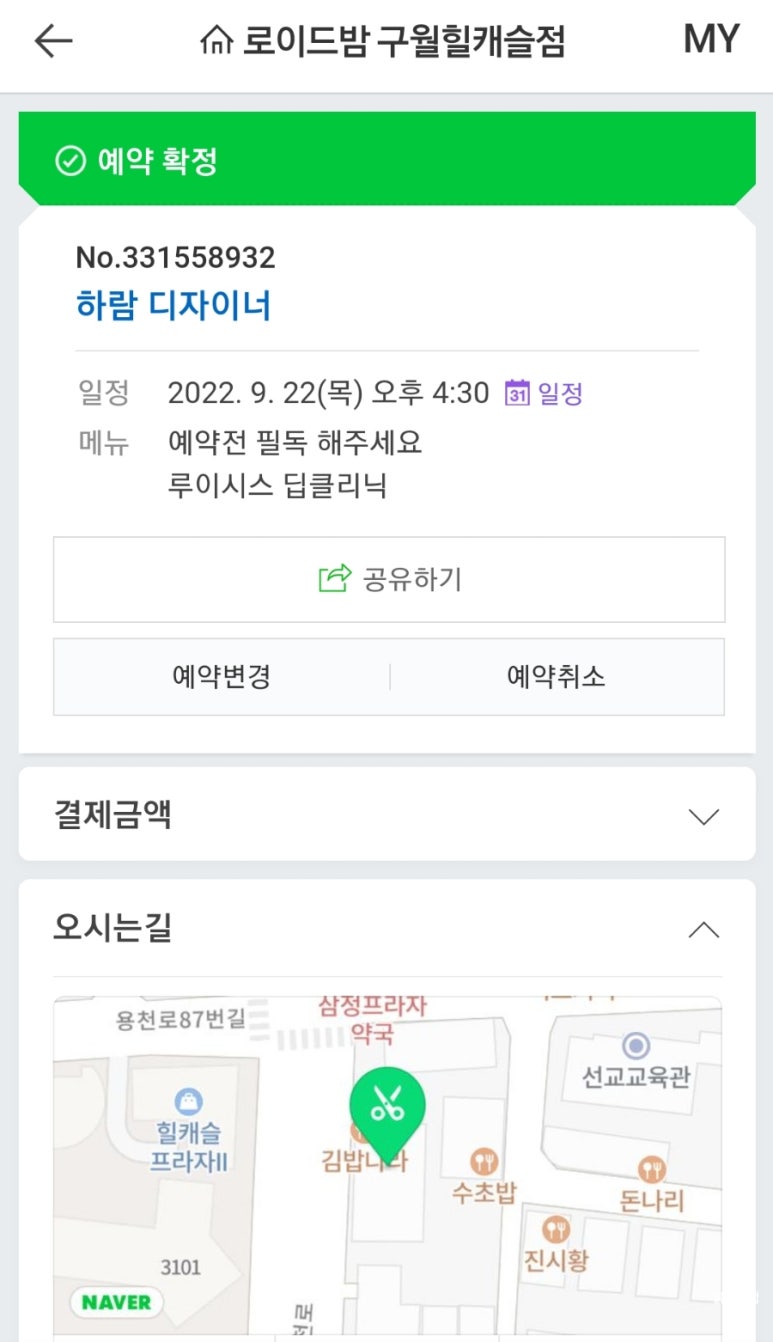Tap the back arrow icon
Screen dimensions: 773x1342
point(53,41)
